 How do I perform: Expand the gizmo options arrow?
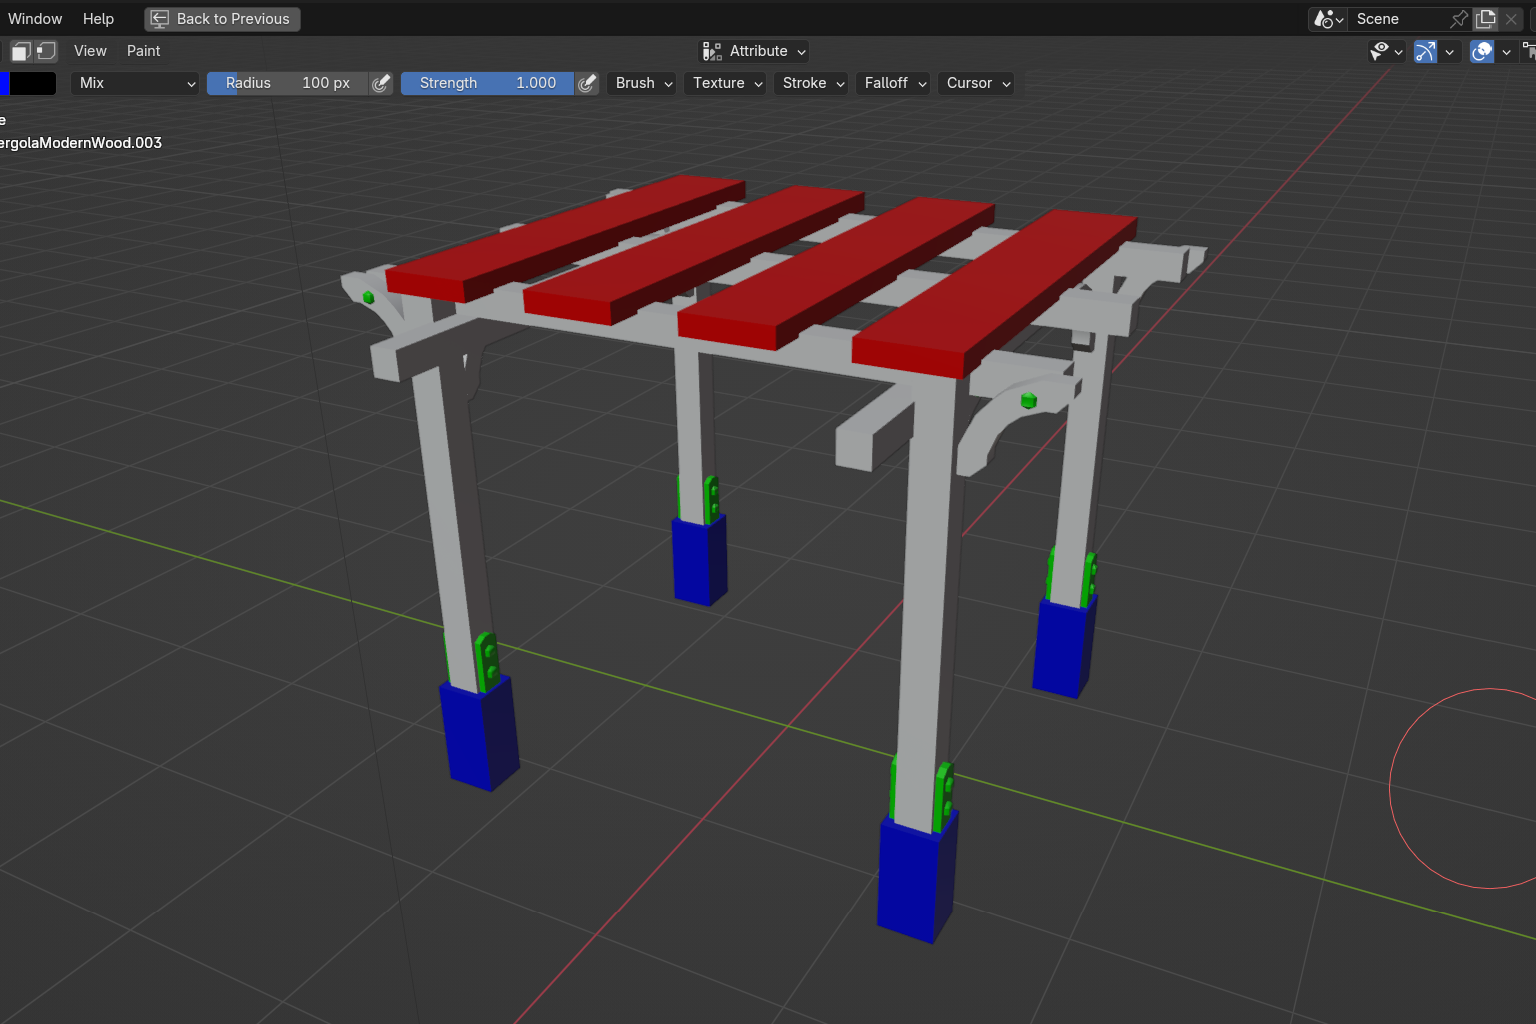click(1450, 51)
